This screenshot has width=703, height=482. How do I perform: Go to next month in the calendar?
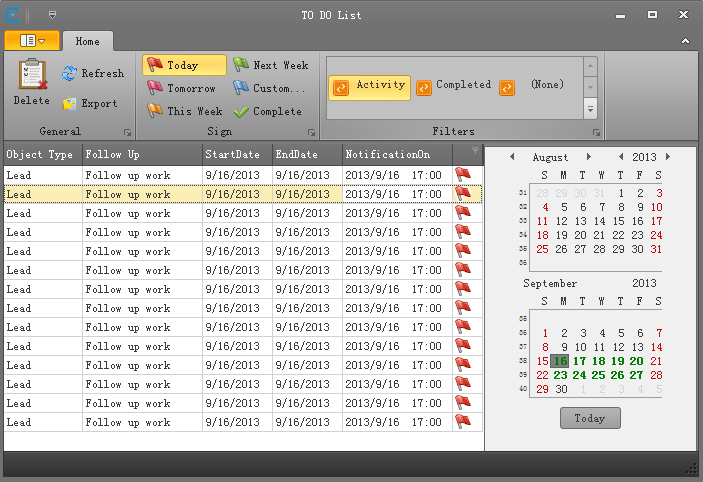click(589, 157)
